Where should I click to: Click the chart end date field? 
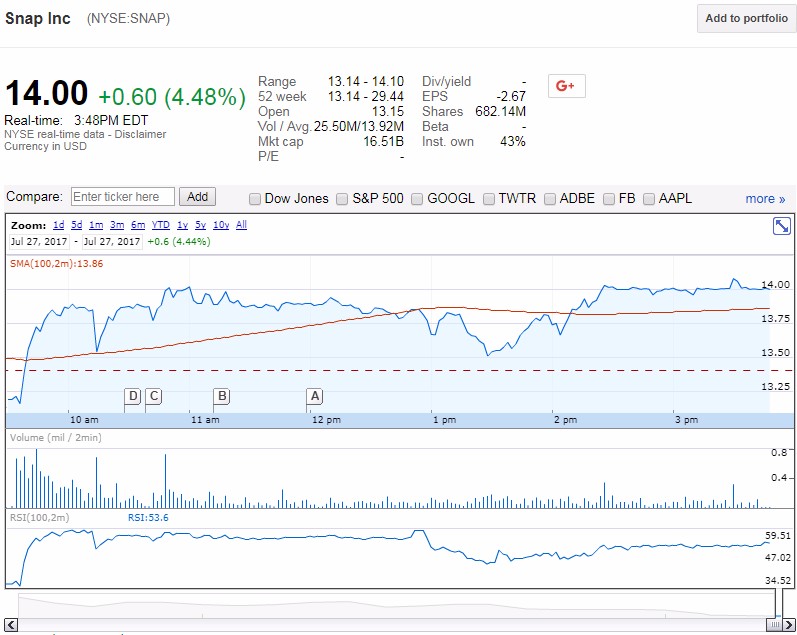(112, 241)
